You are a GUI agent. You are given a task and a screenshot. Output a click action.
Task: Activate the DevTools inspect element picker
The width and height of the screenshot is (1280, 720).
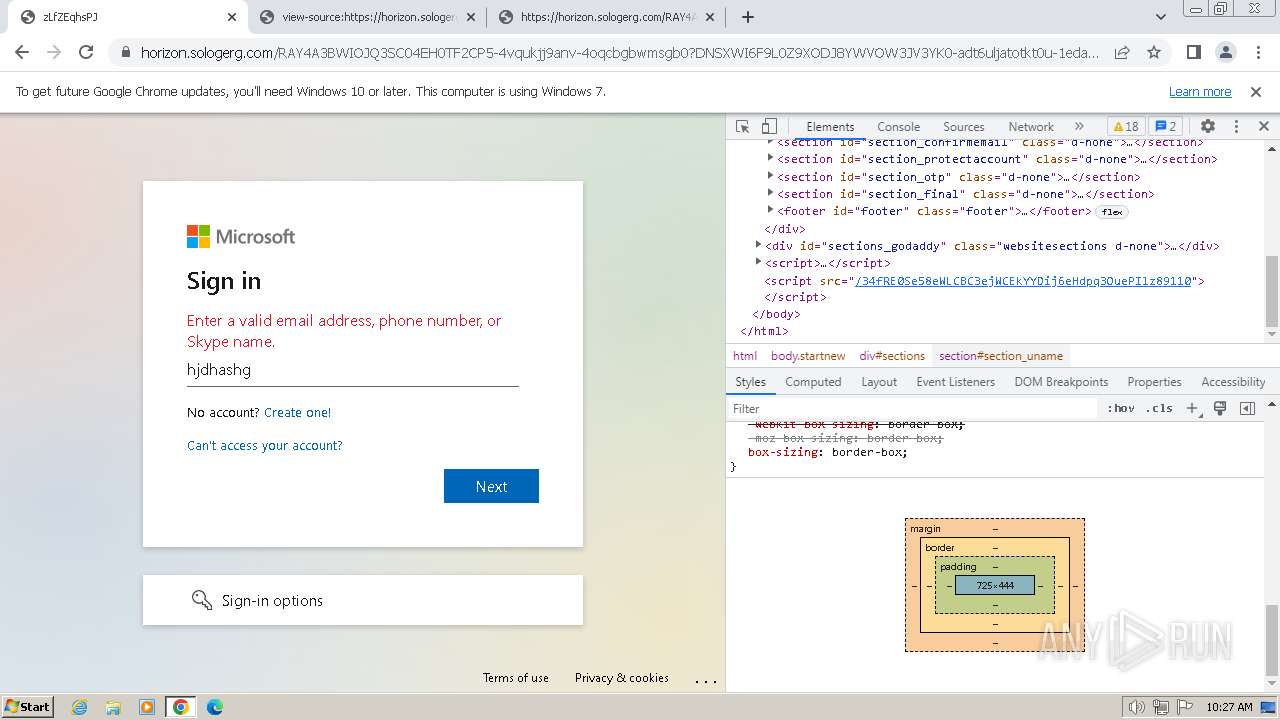pyautogui.click(x=742, y=127)
